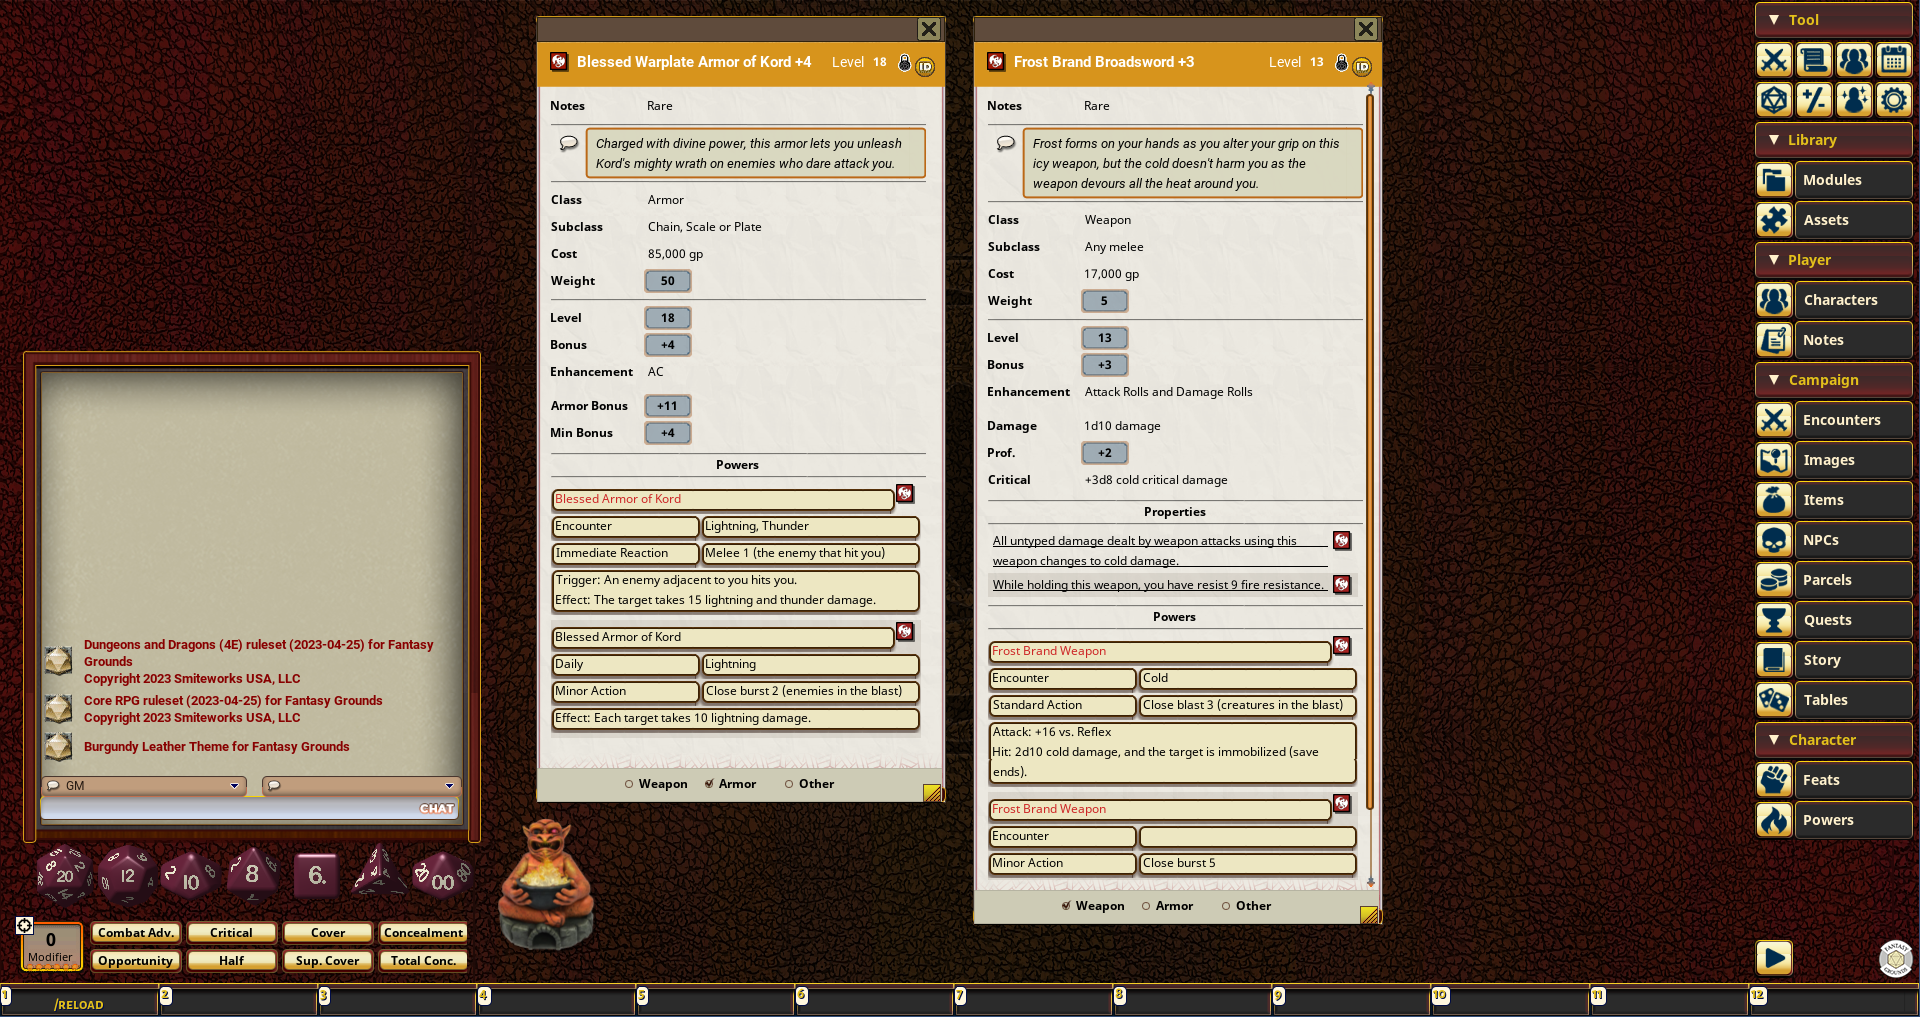Select Weapon radio in Blessed Warplate window
Viewport: 1920px width, 1017px height.
(629, 784)
